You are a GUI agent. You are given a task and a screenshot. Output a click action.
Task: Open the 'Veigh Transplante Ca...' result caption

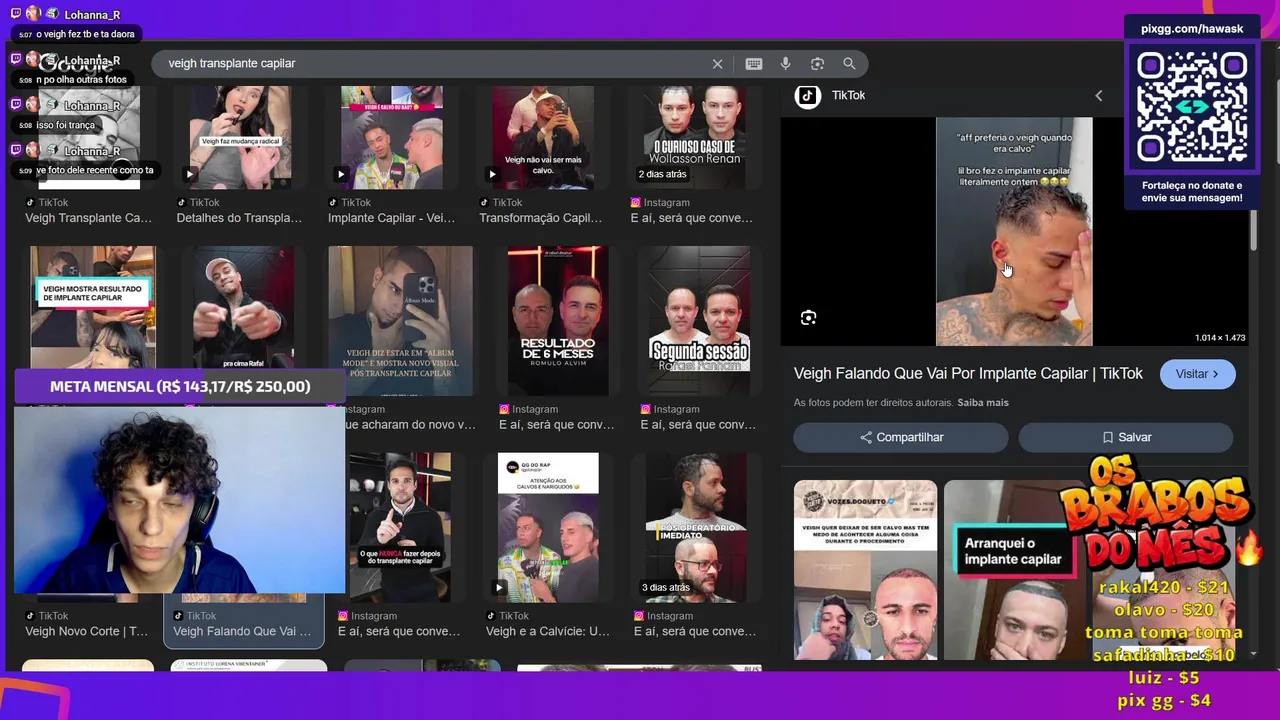click(88, 218)
